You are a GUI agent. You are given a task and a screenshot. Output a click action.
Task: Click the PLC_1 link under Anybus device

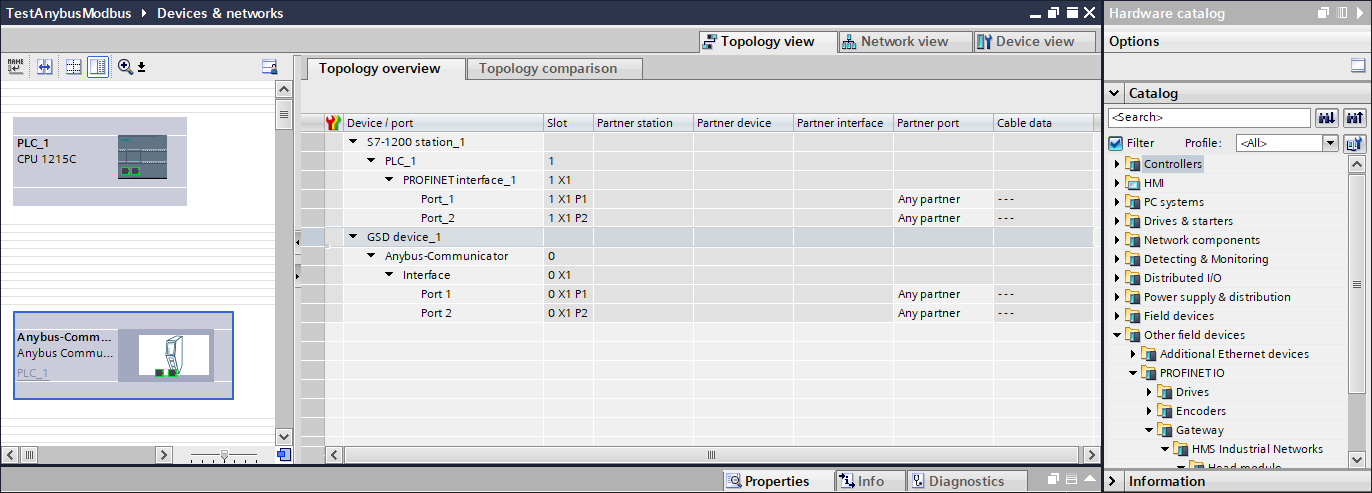click(32, 373)
